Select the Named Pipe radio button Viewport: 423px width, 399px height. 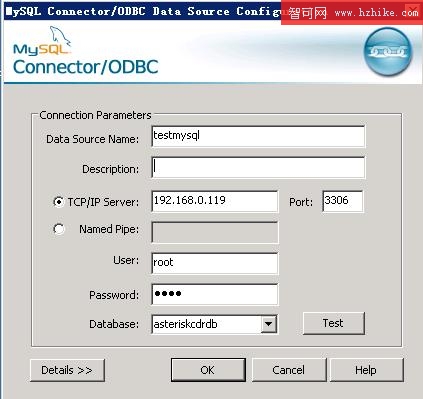tap(59, 229)
